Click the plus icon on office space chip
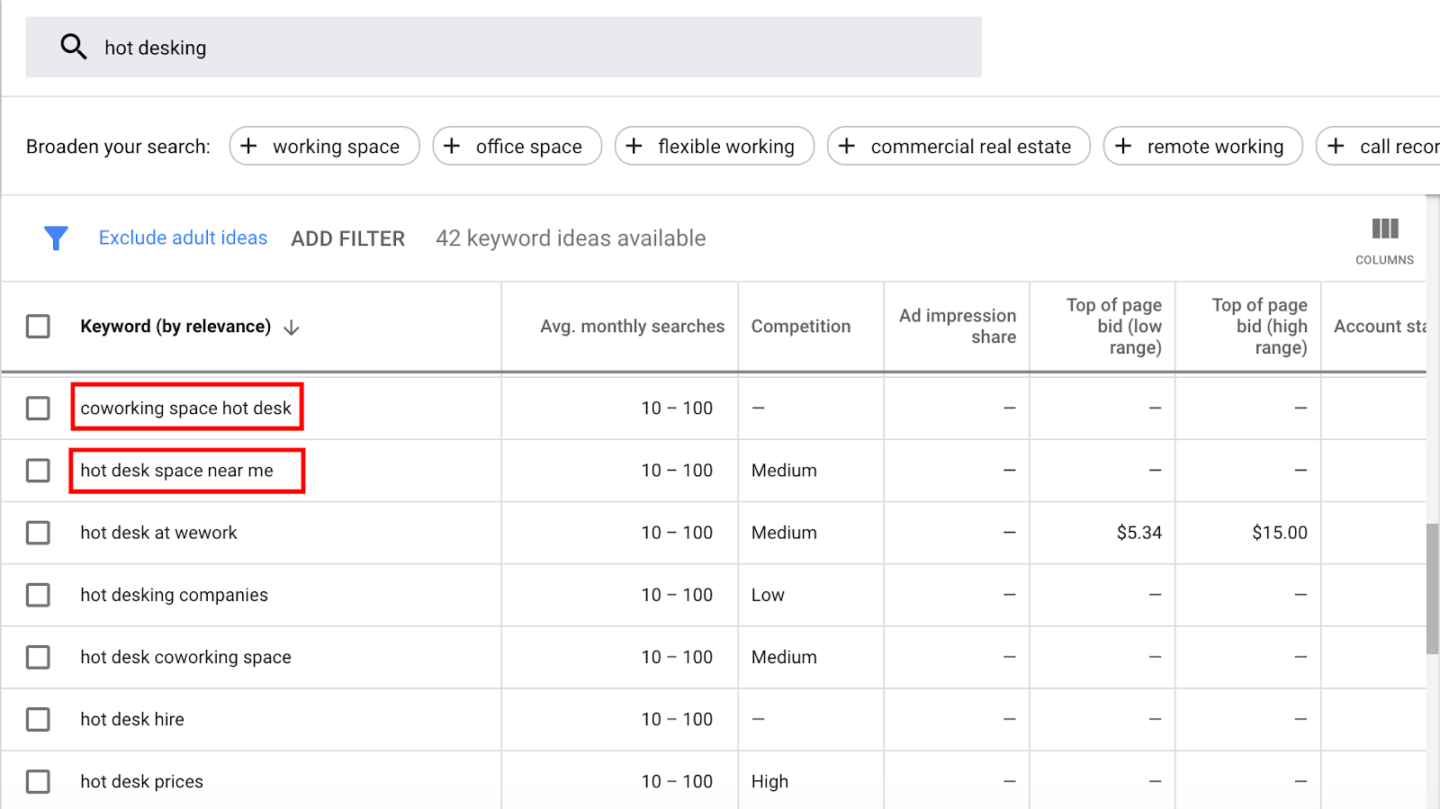 click(452, 146)
